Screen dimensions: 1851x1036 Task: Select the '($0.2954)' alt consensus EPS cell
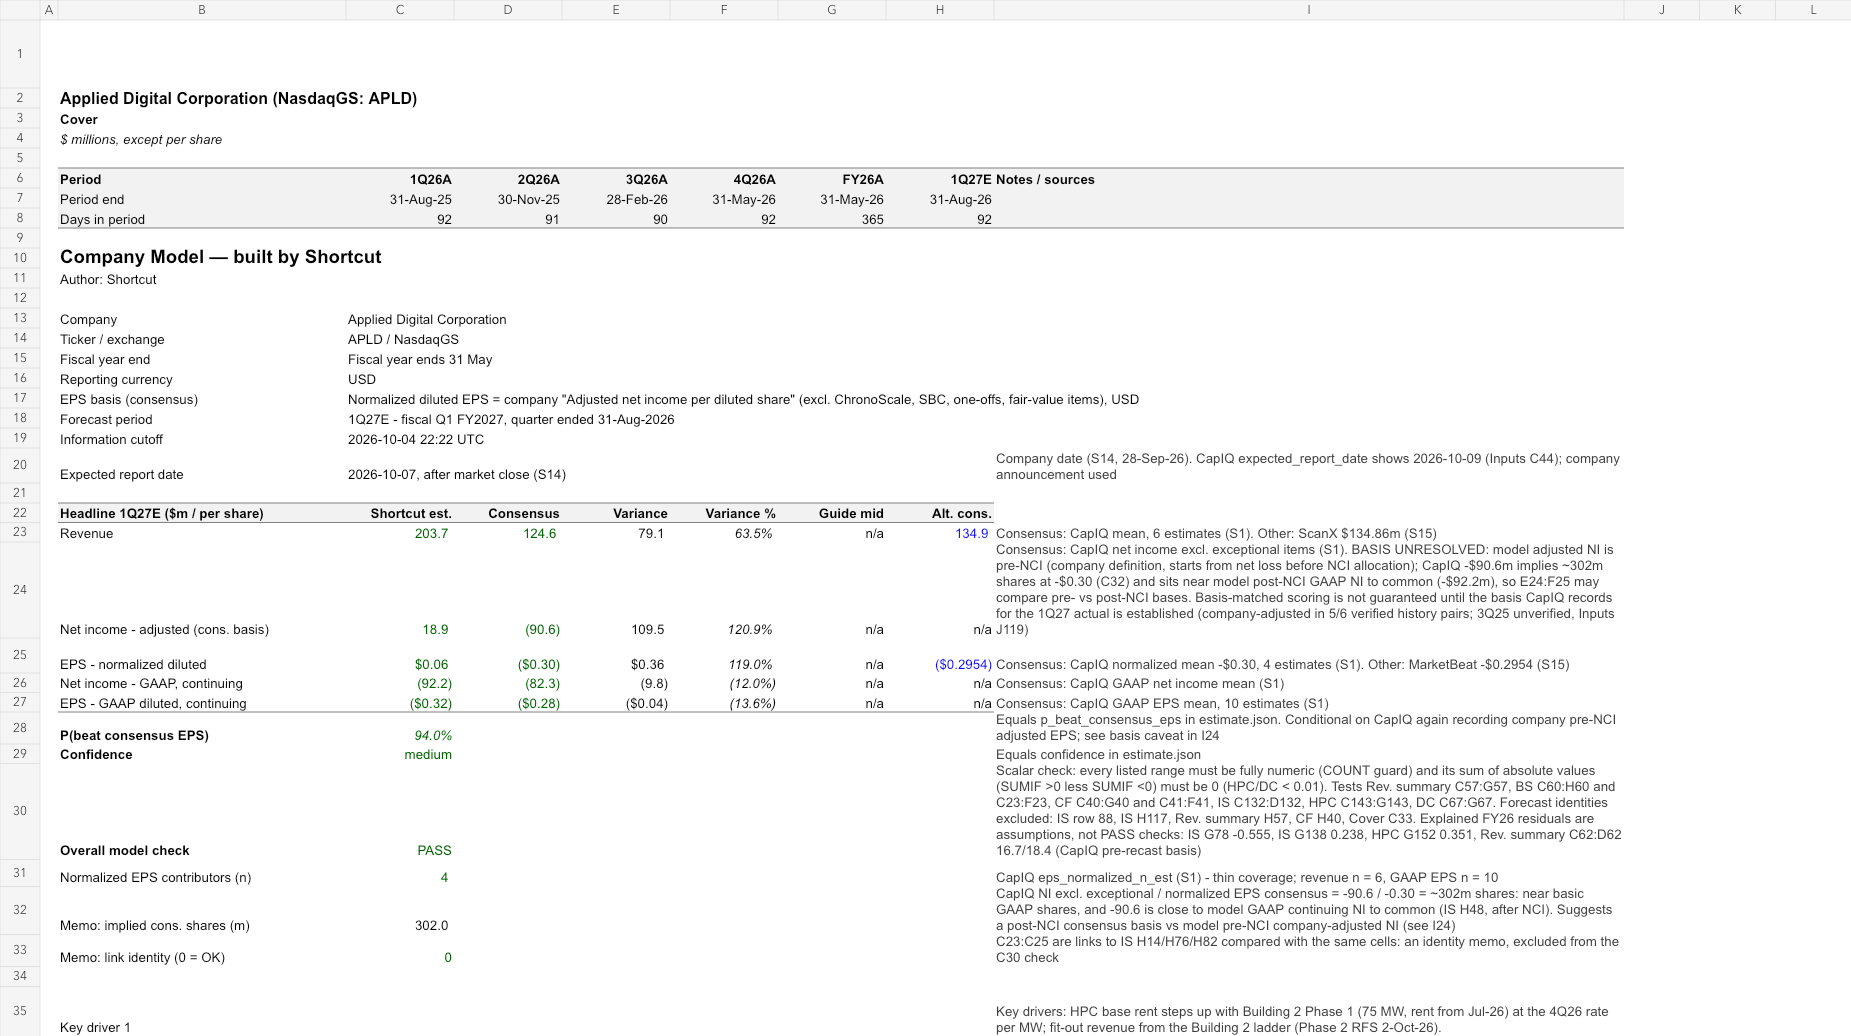pyautogui.click(x=964, y=664)
